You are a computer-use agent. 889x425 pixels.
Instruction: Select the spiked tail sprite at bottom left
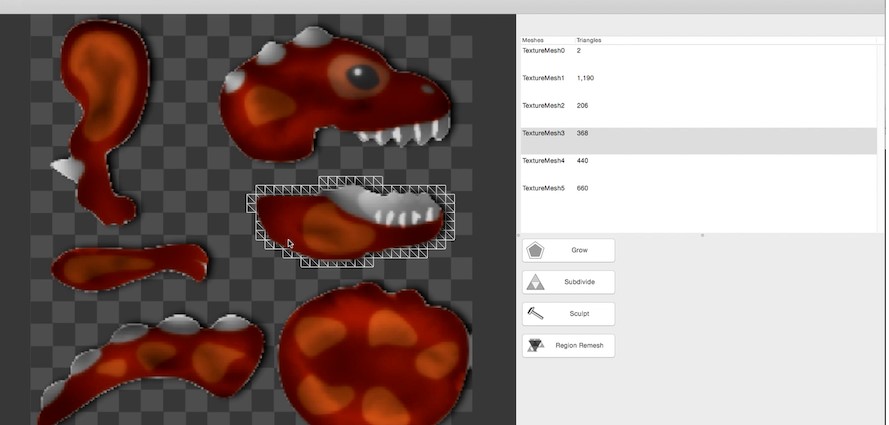(150, 360)
